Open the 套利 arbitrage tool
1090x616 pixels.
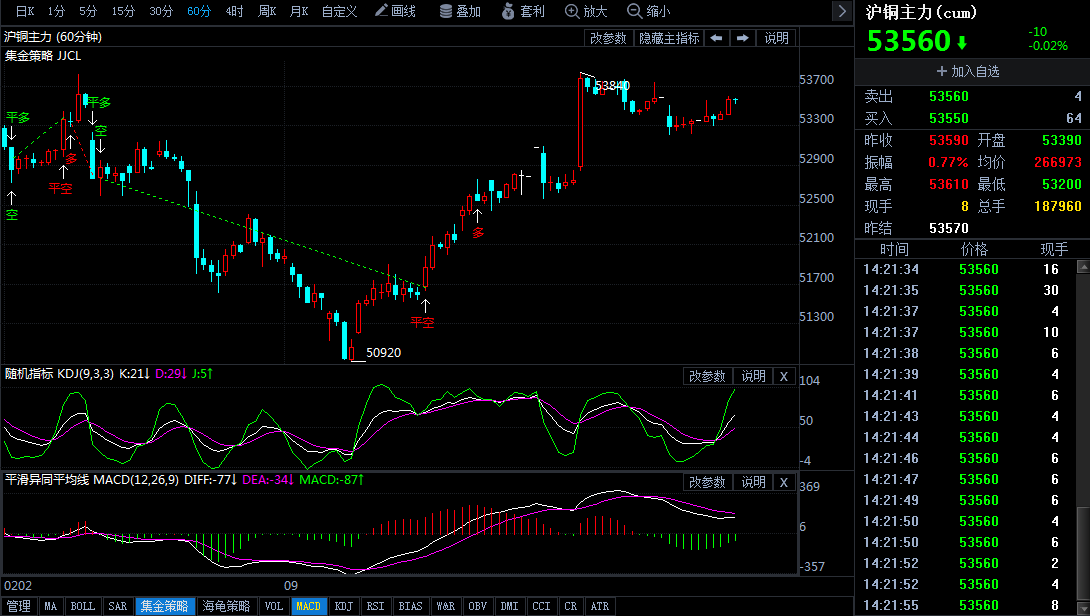[x=523, y=11]
